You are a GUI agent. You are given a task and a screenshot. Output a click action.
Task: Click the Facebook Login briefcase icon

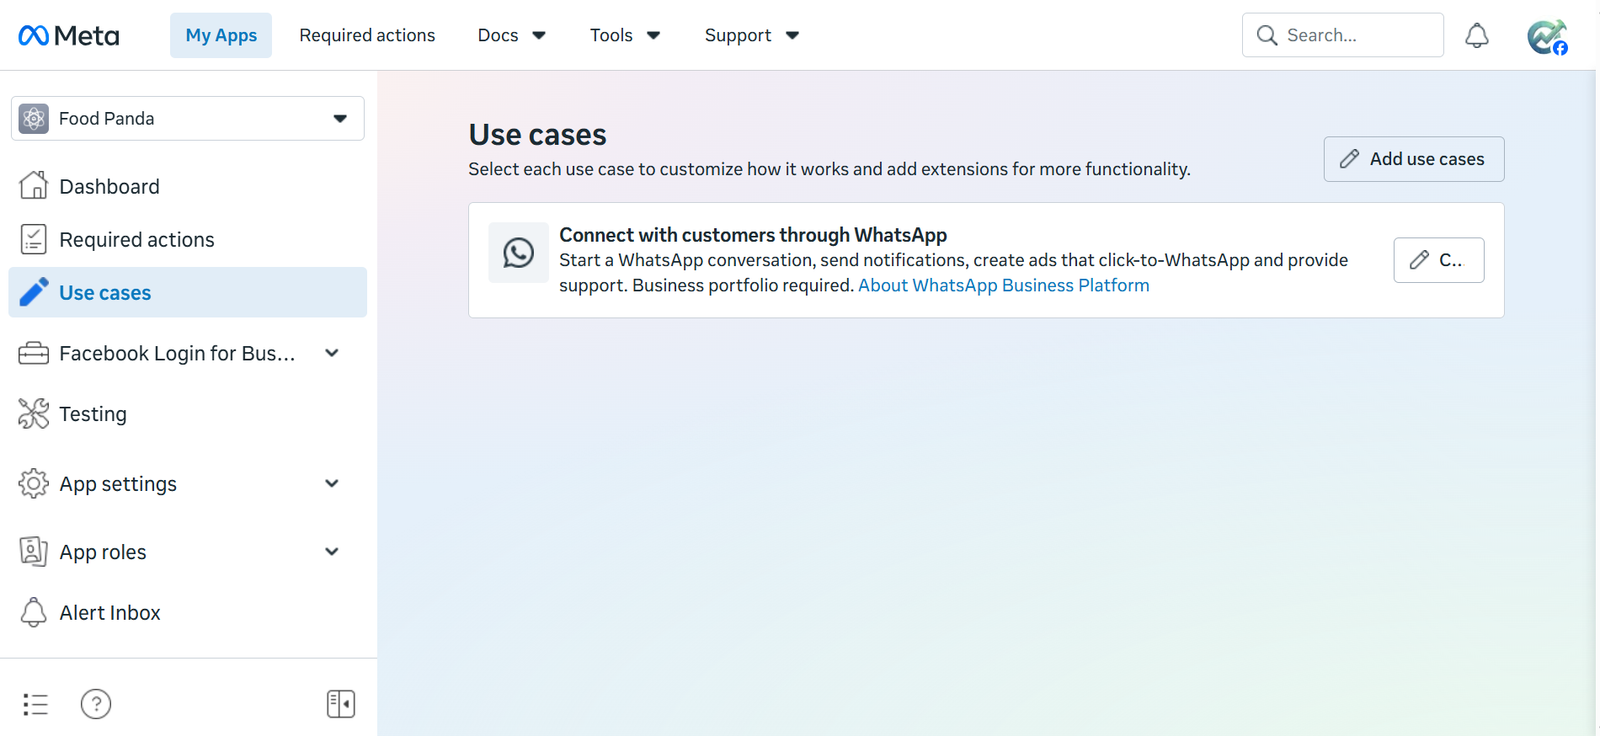(33, 353)
